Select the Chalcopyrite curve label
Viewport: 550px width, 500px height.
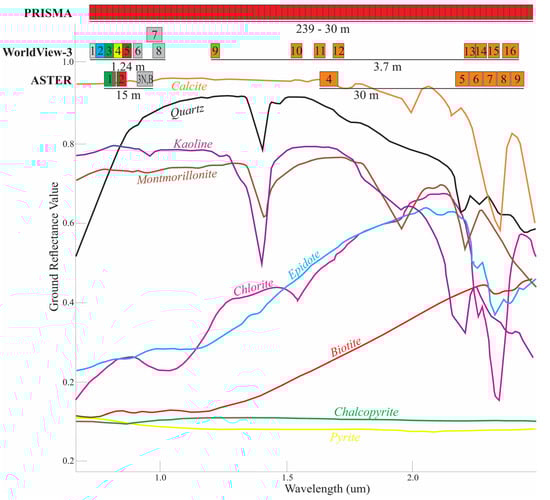pos(366,412)
